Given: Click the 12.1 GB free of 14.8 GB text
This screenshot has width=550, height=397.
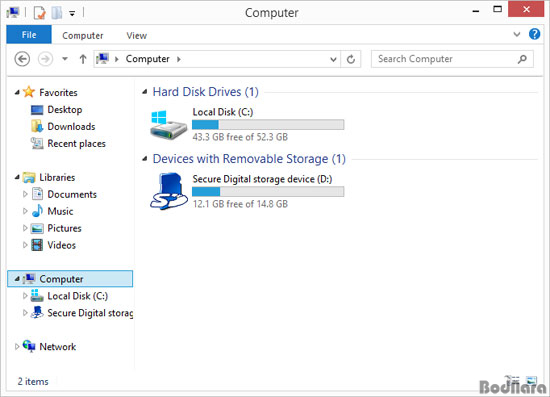Looking at the screenshot, I should tap(240, 204).
